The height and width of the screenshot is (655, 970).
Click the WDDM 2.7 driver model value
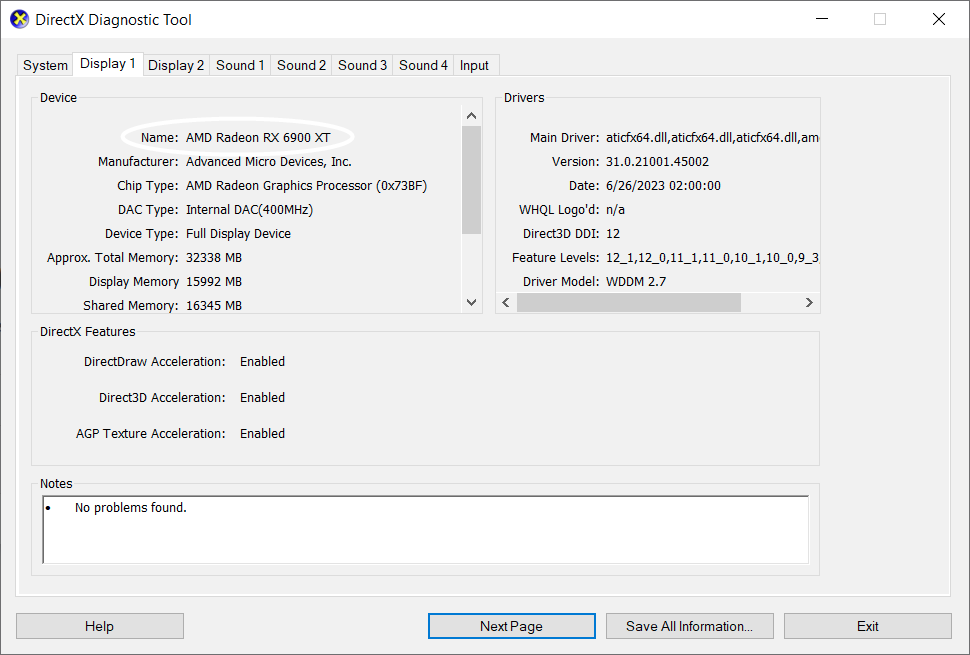click(636, 281)
